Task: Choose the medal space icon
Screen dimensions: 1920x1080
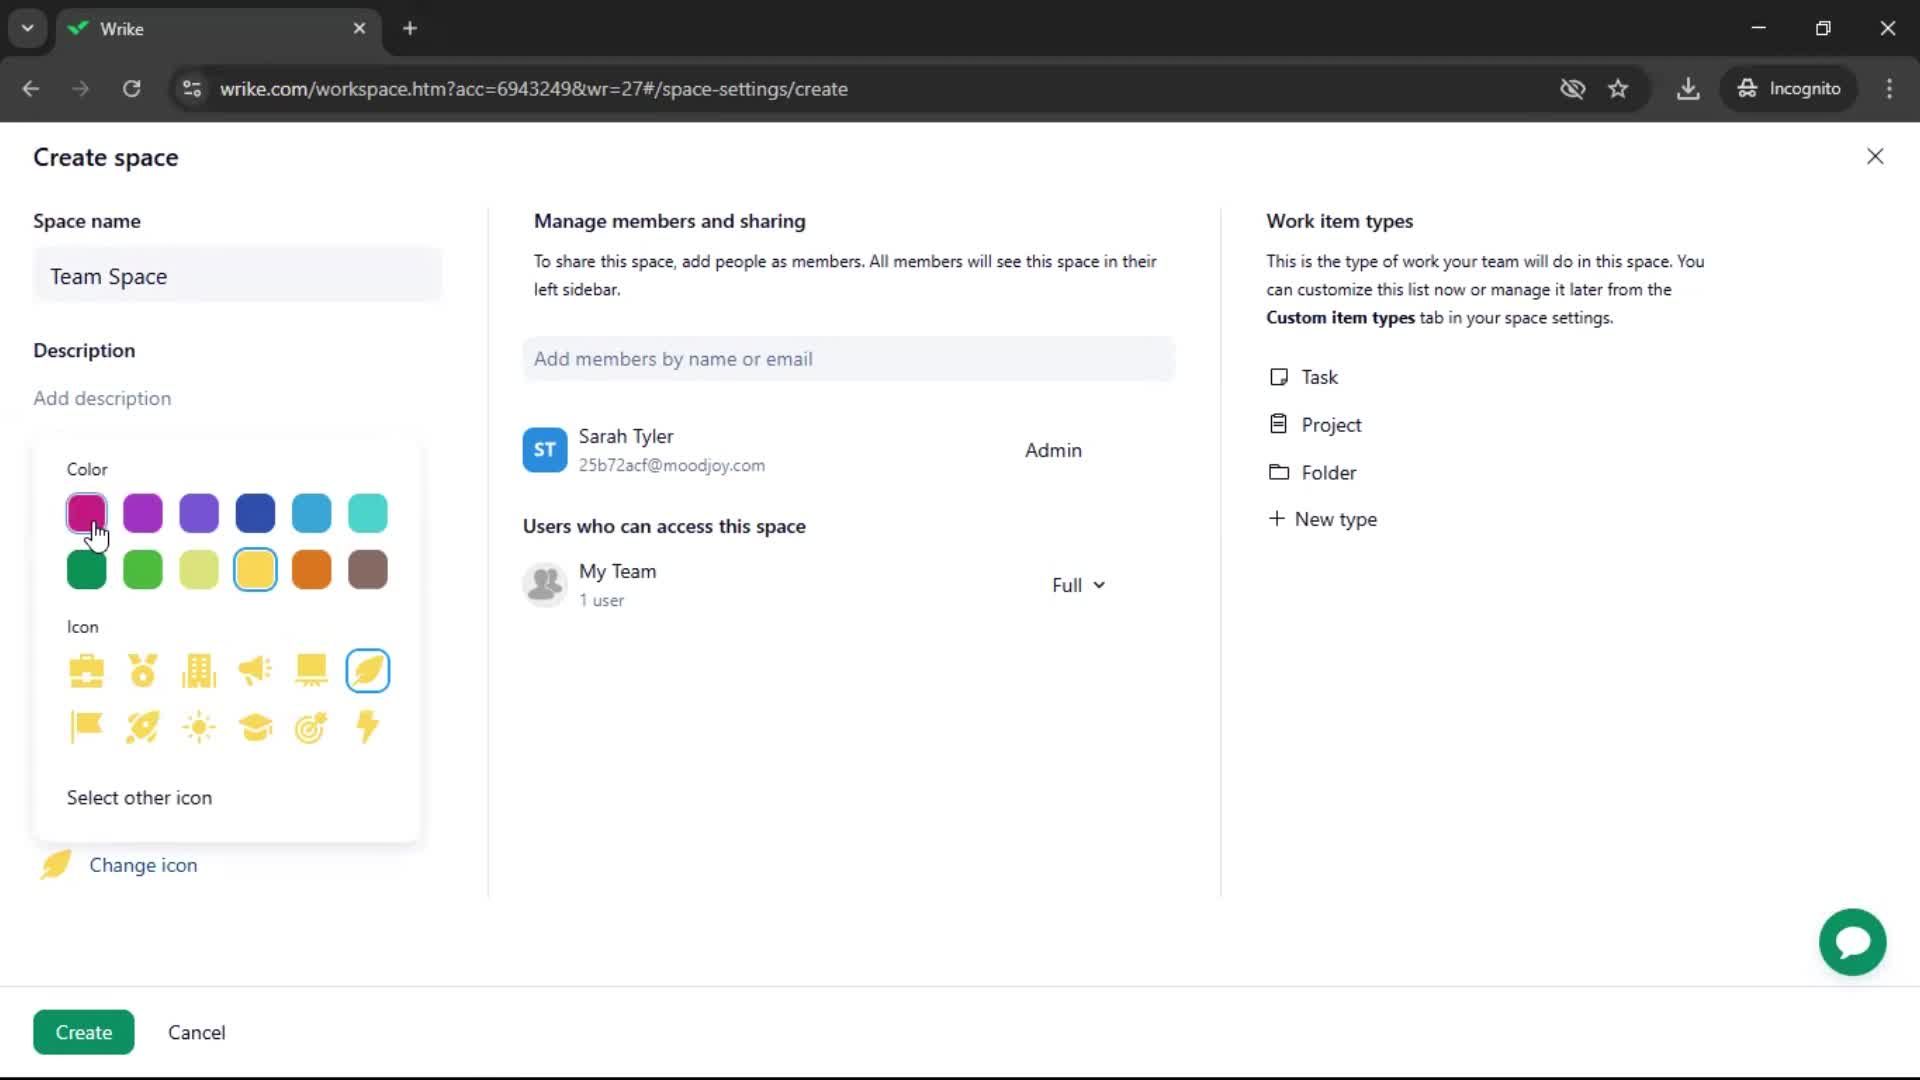Action: point(143,671)
